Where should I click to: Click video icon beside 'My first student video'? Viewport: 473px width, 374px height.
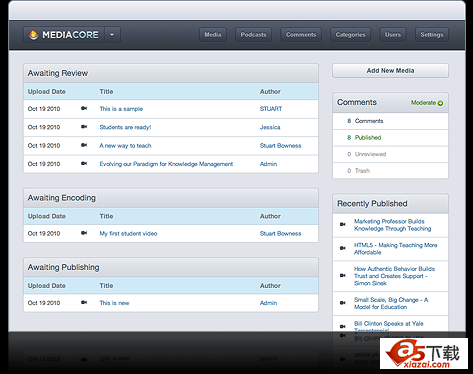coord(84,233)
